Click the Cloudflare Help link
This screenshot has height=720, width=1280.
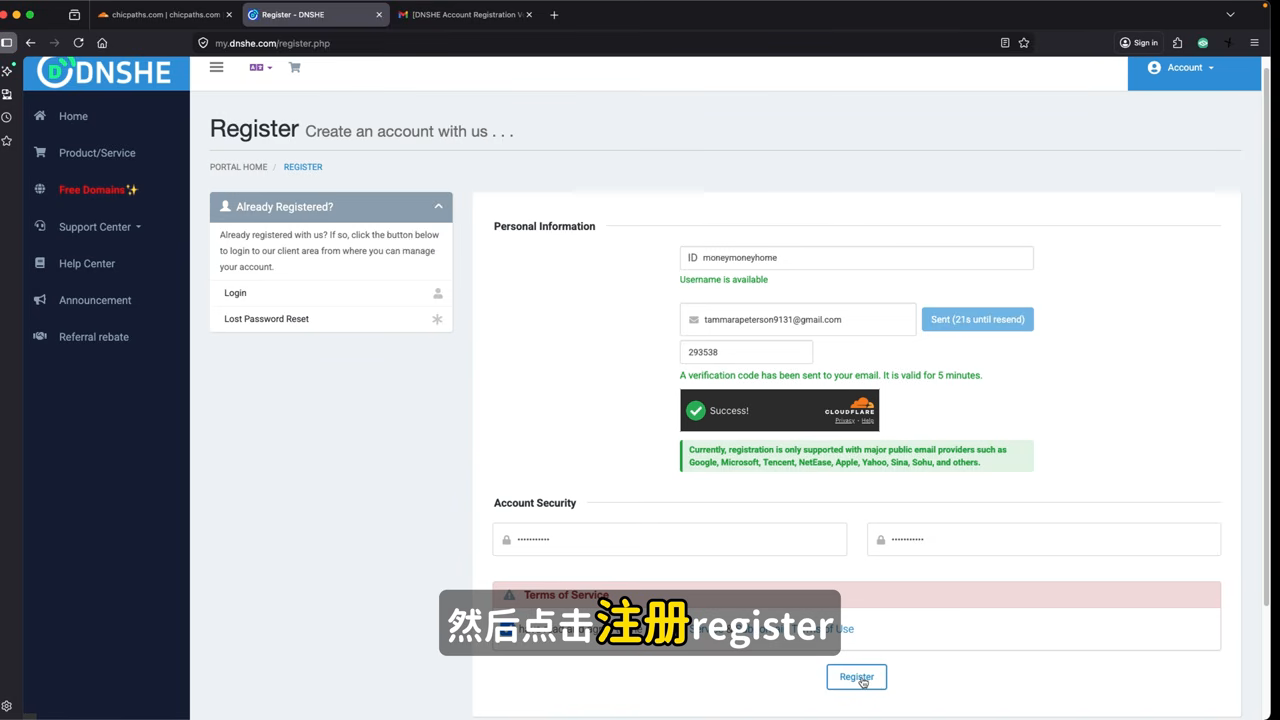pyautogui.click(x=867, y=421)
